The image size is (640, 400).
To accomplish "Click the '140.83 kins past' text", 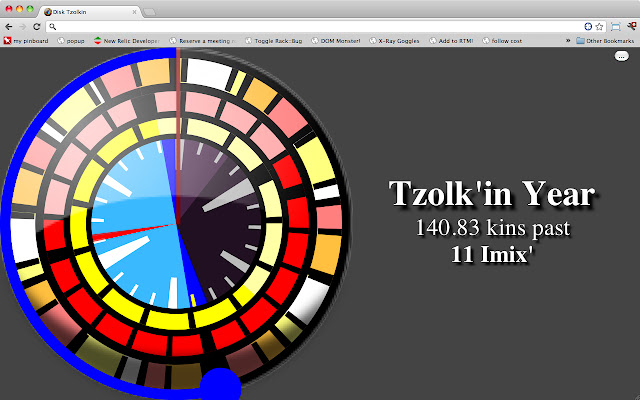I will (492, 228).
